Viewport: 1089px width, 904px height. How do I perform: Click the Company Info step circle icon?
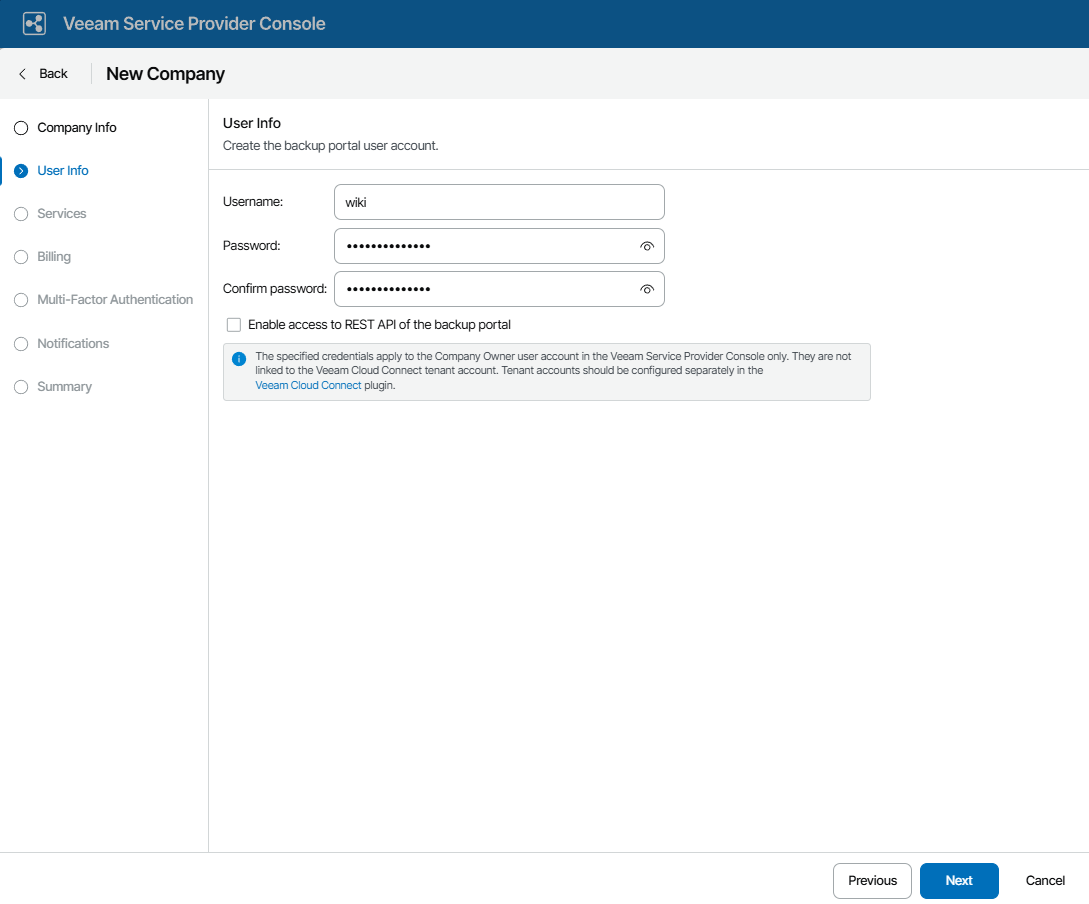pyautogui.click(x=21, y=128)
